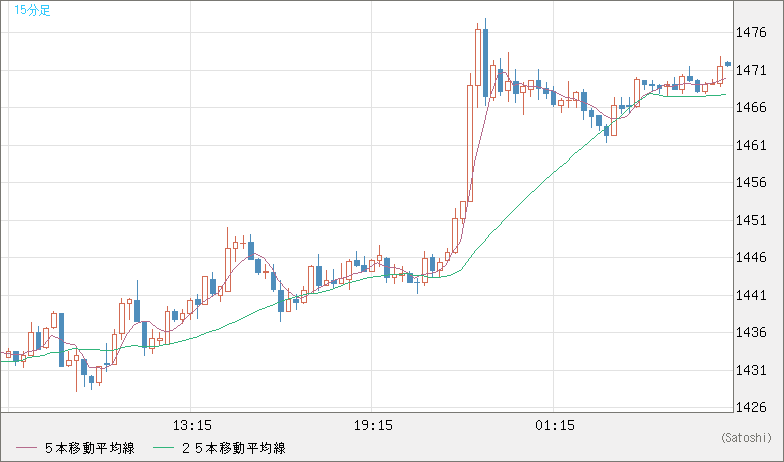Click the green 25-period legend line sample
This screenshot has height=462, width=784.
click(163, 448)
